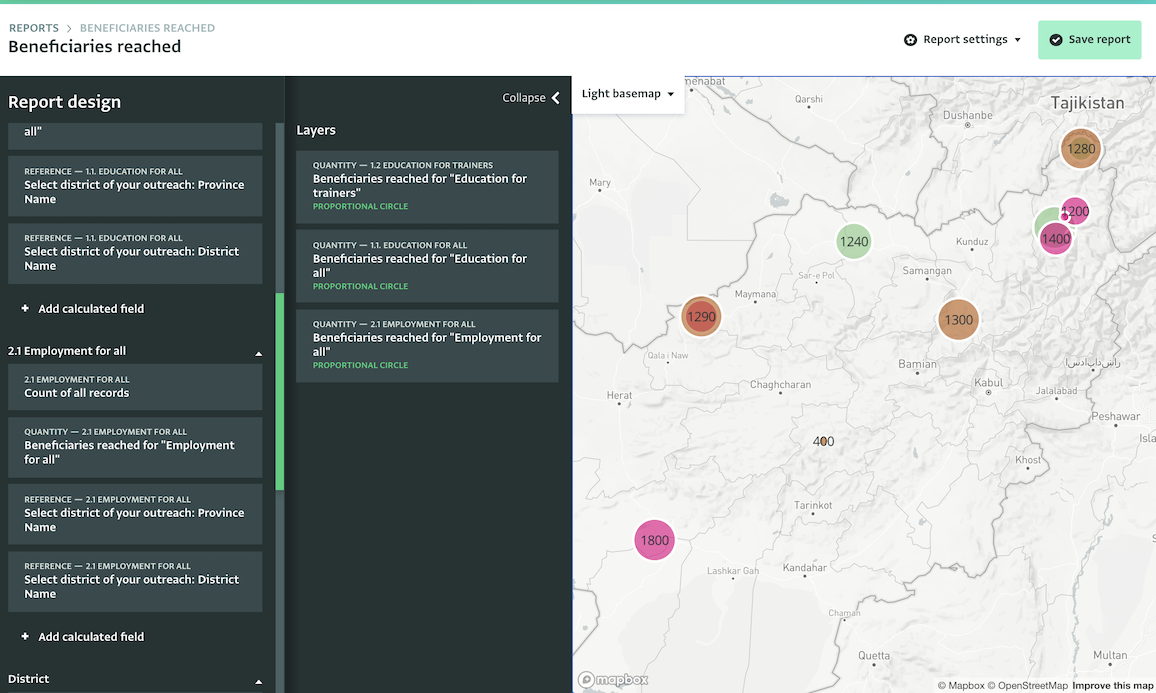1156x693 pixels.
Task: Click the plus icon under Education for all fields
Action: 25,308
